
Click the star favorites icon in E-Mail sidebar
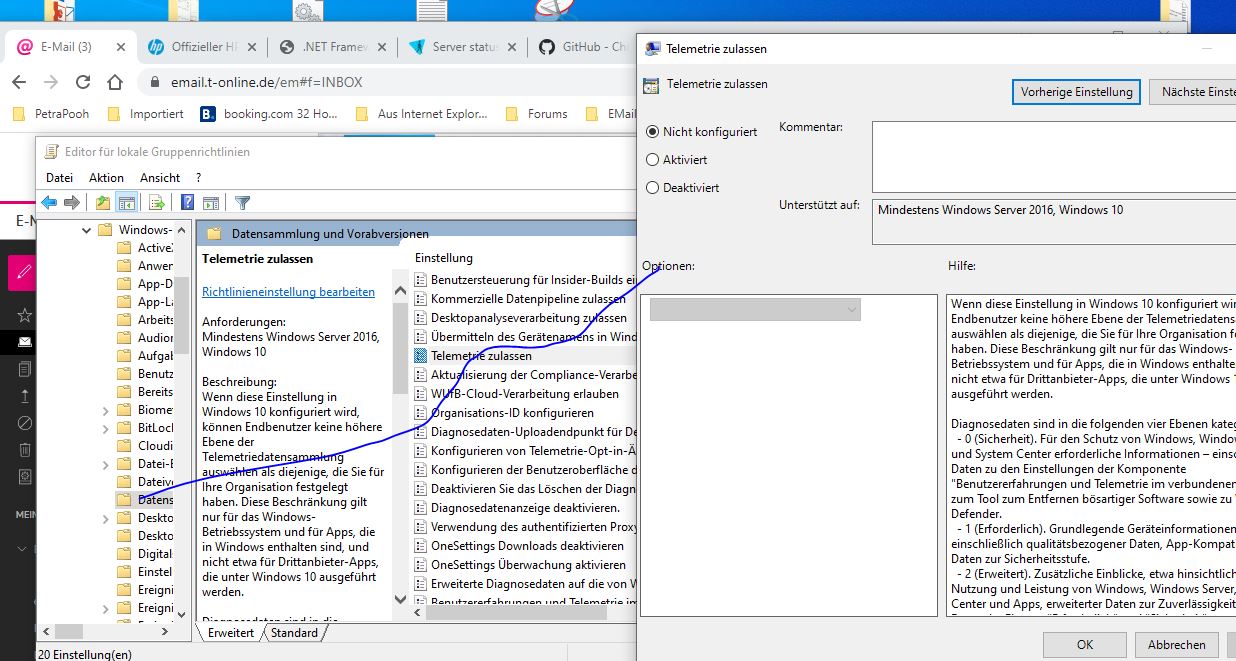coord(24,315)
